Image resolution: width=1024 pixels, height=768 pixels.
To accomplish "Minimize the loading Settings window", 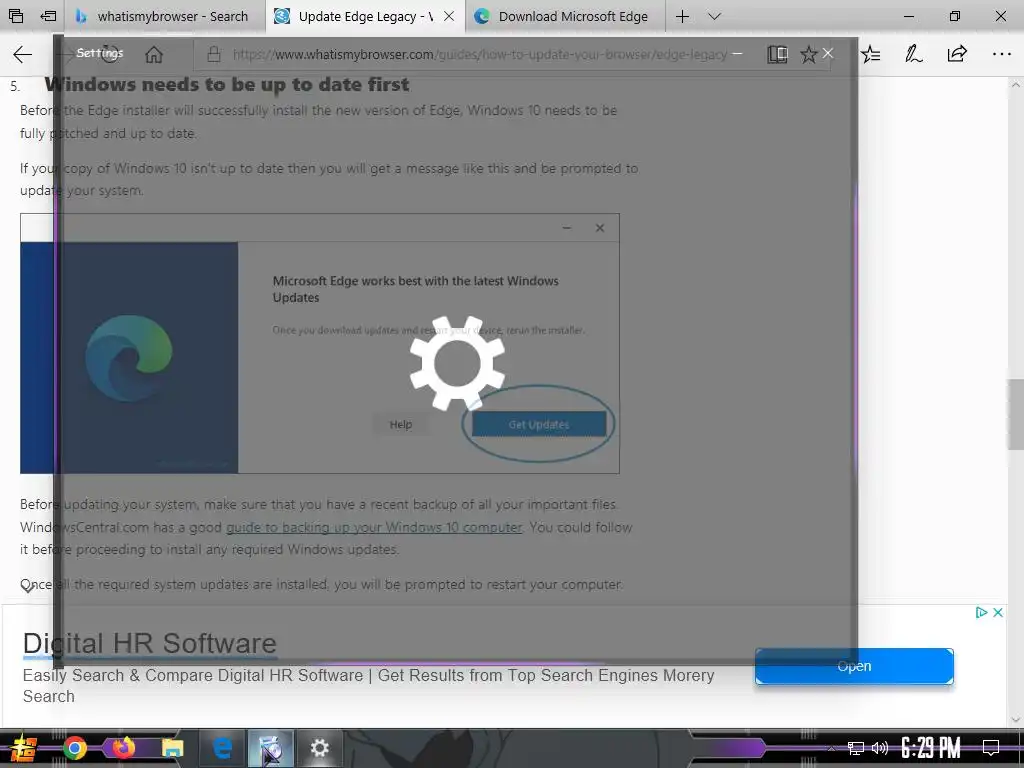I will pos(737,53).
